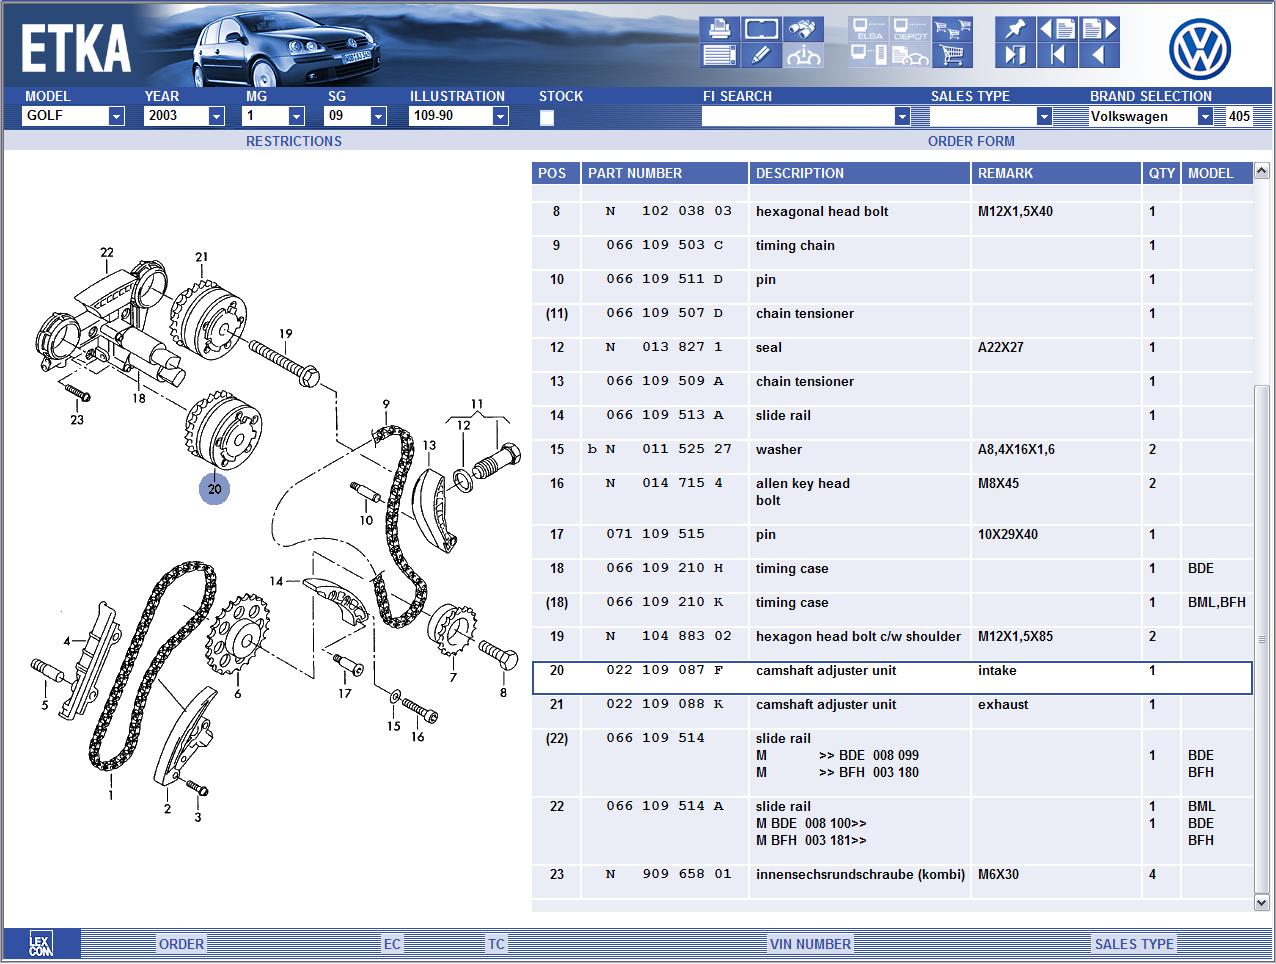The image size is (1276, 964).
Task: Open the single shopping cart icon
Action: pos(952,55)
